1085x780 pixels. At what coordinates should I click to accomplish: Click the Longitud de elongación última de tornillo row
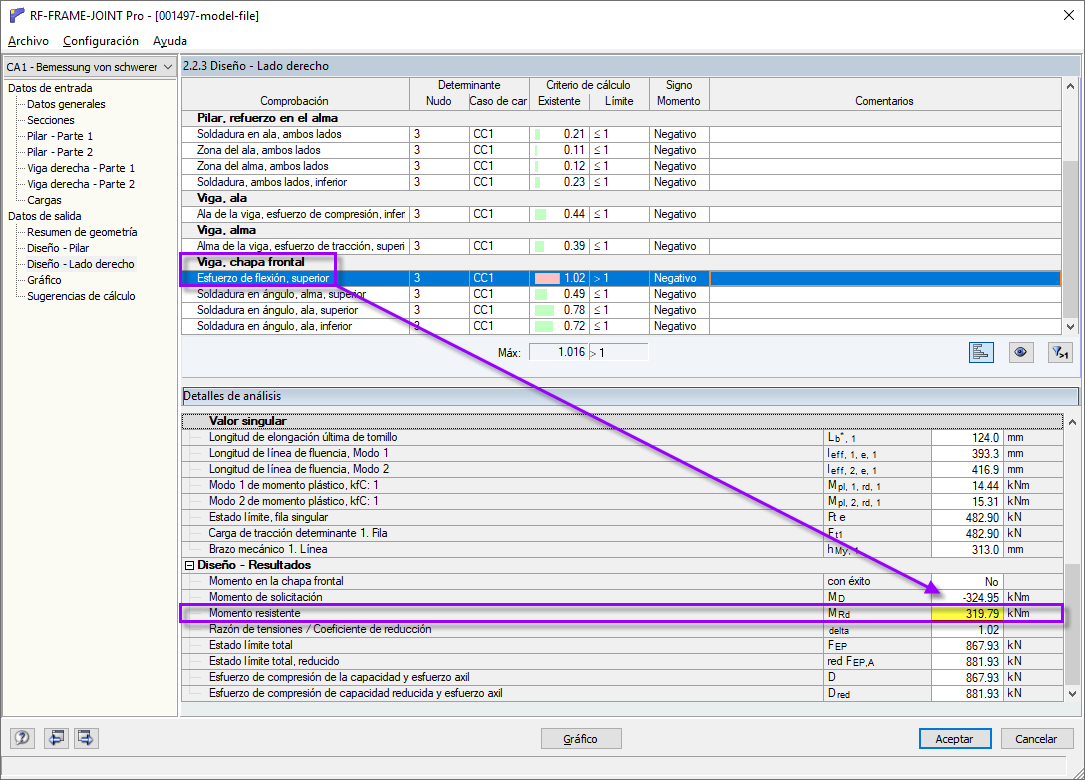tap(622, 437)
